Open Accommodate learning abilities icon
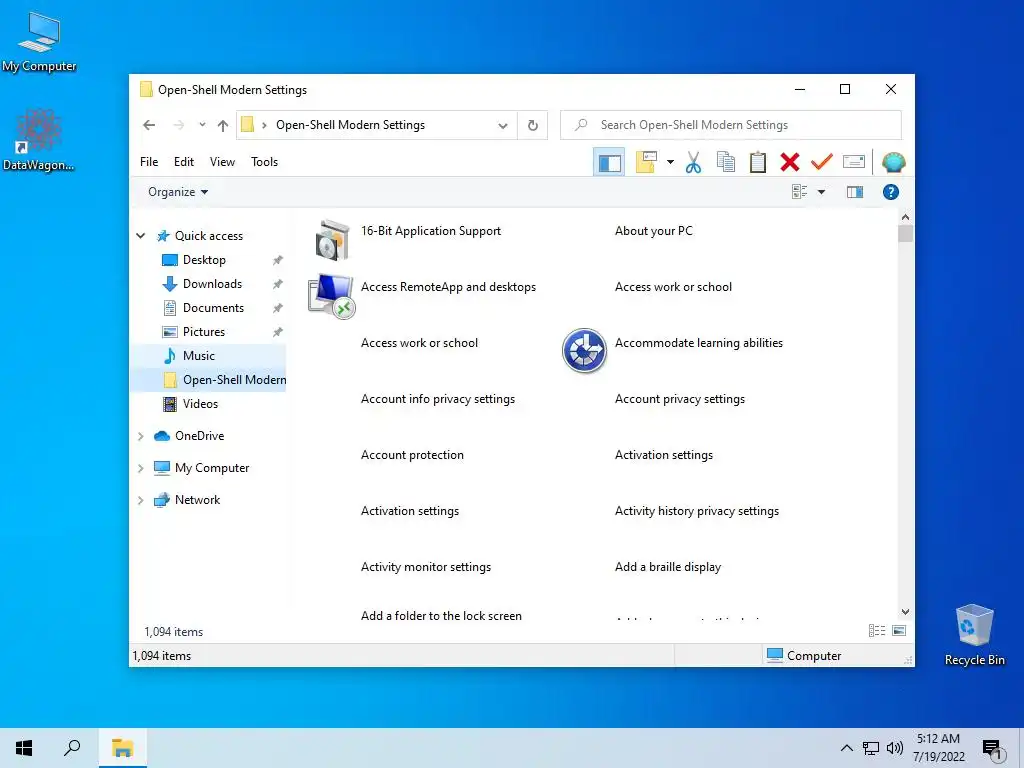Image resolution: width=1024 pixels, height=768 pixels. coord(584,351)
